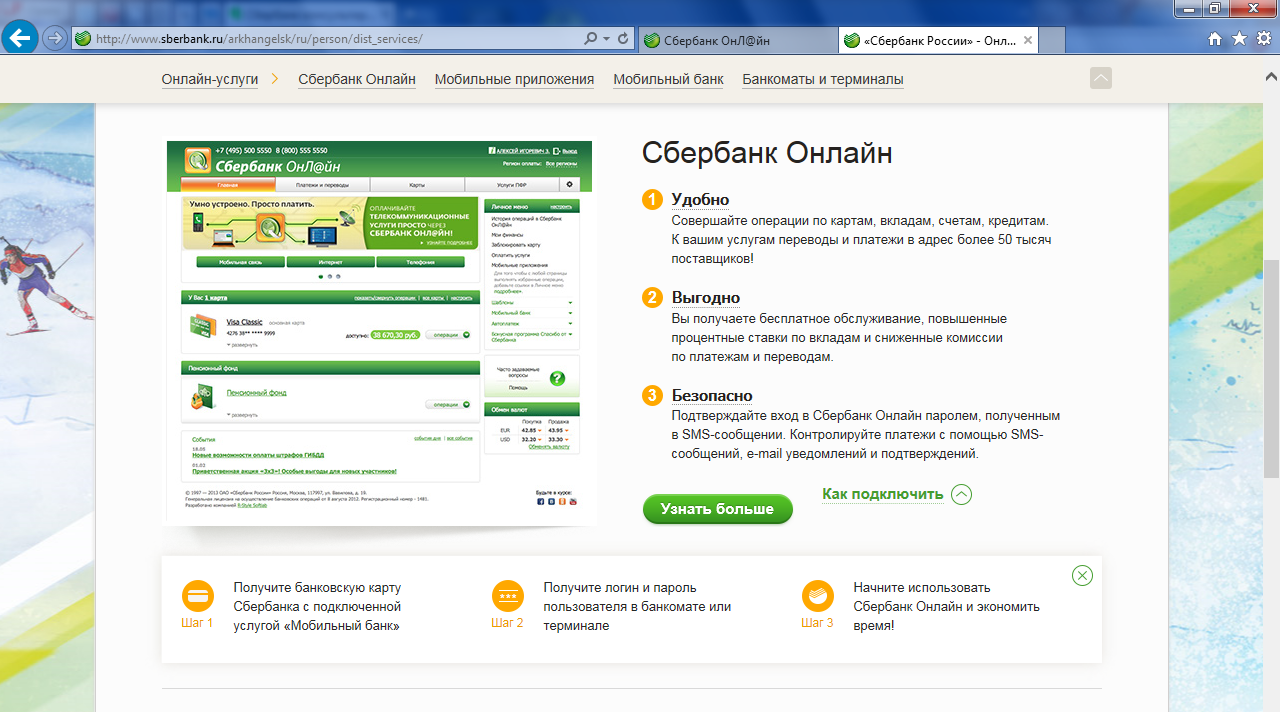Open the Мобильные приложения navigation item
The image size is (1280, 712).
514,79
